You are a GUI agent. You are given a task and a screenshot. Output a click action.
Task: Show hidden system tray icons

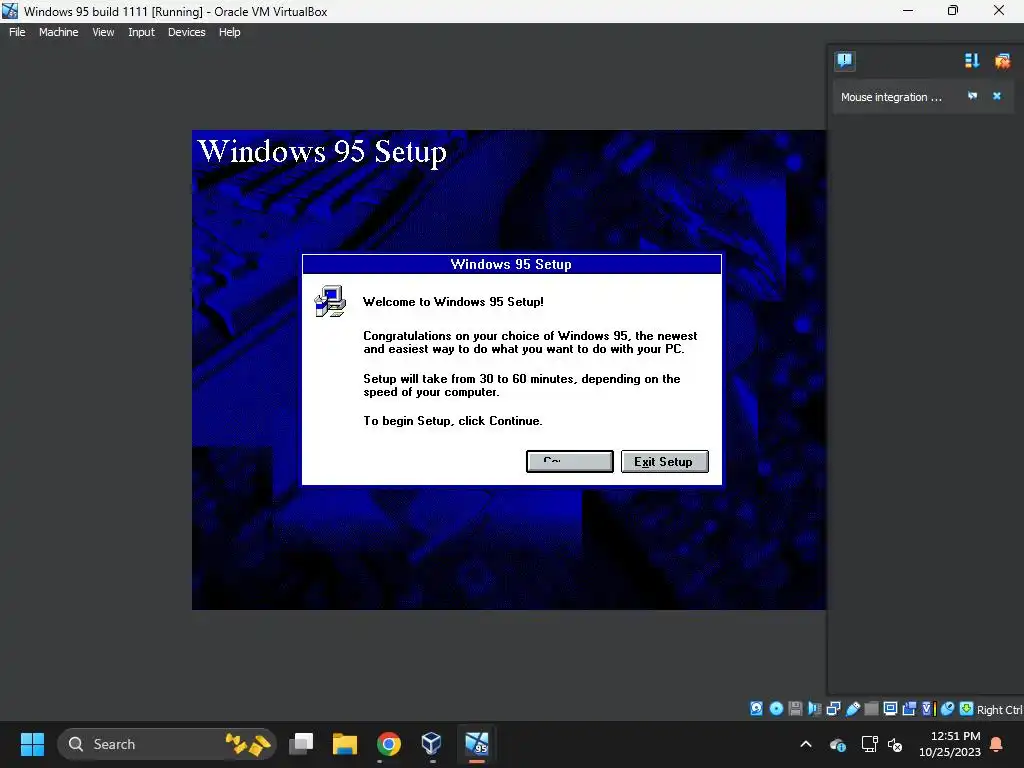point(806,744)
